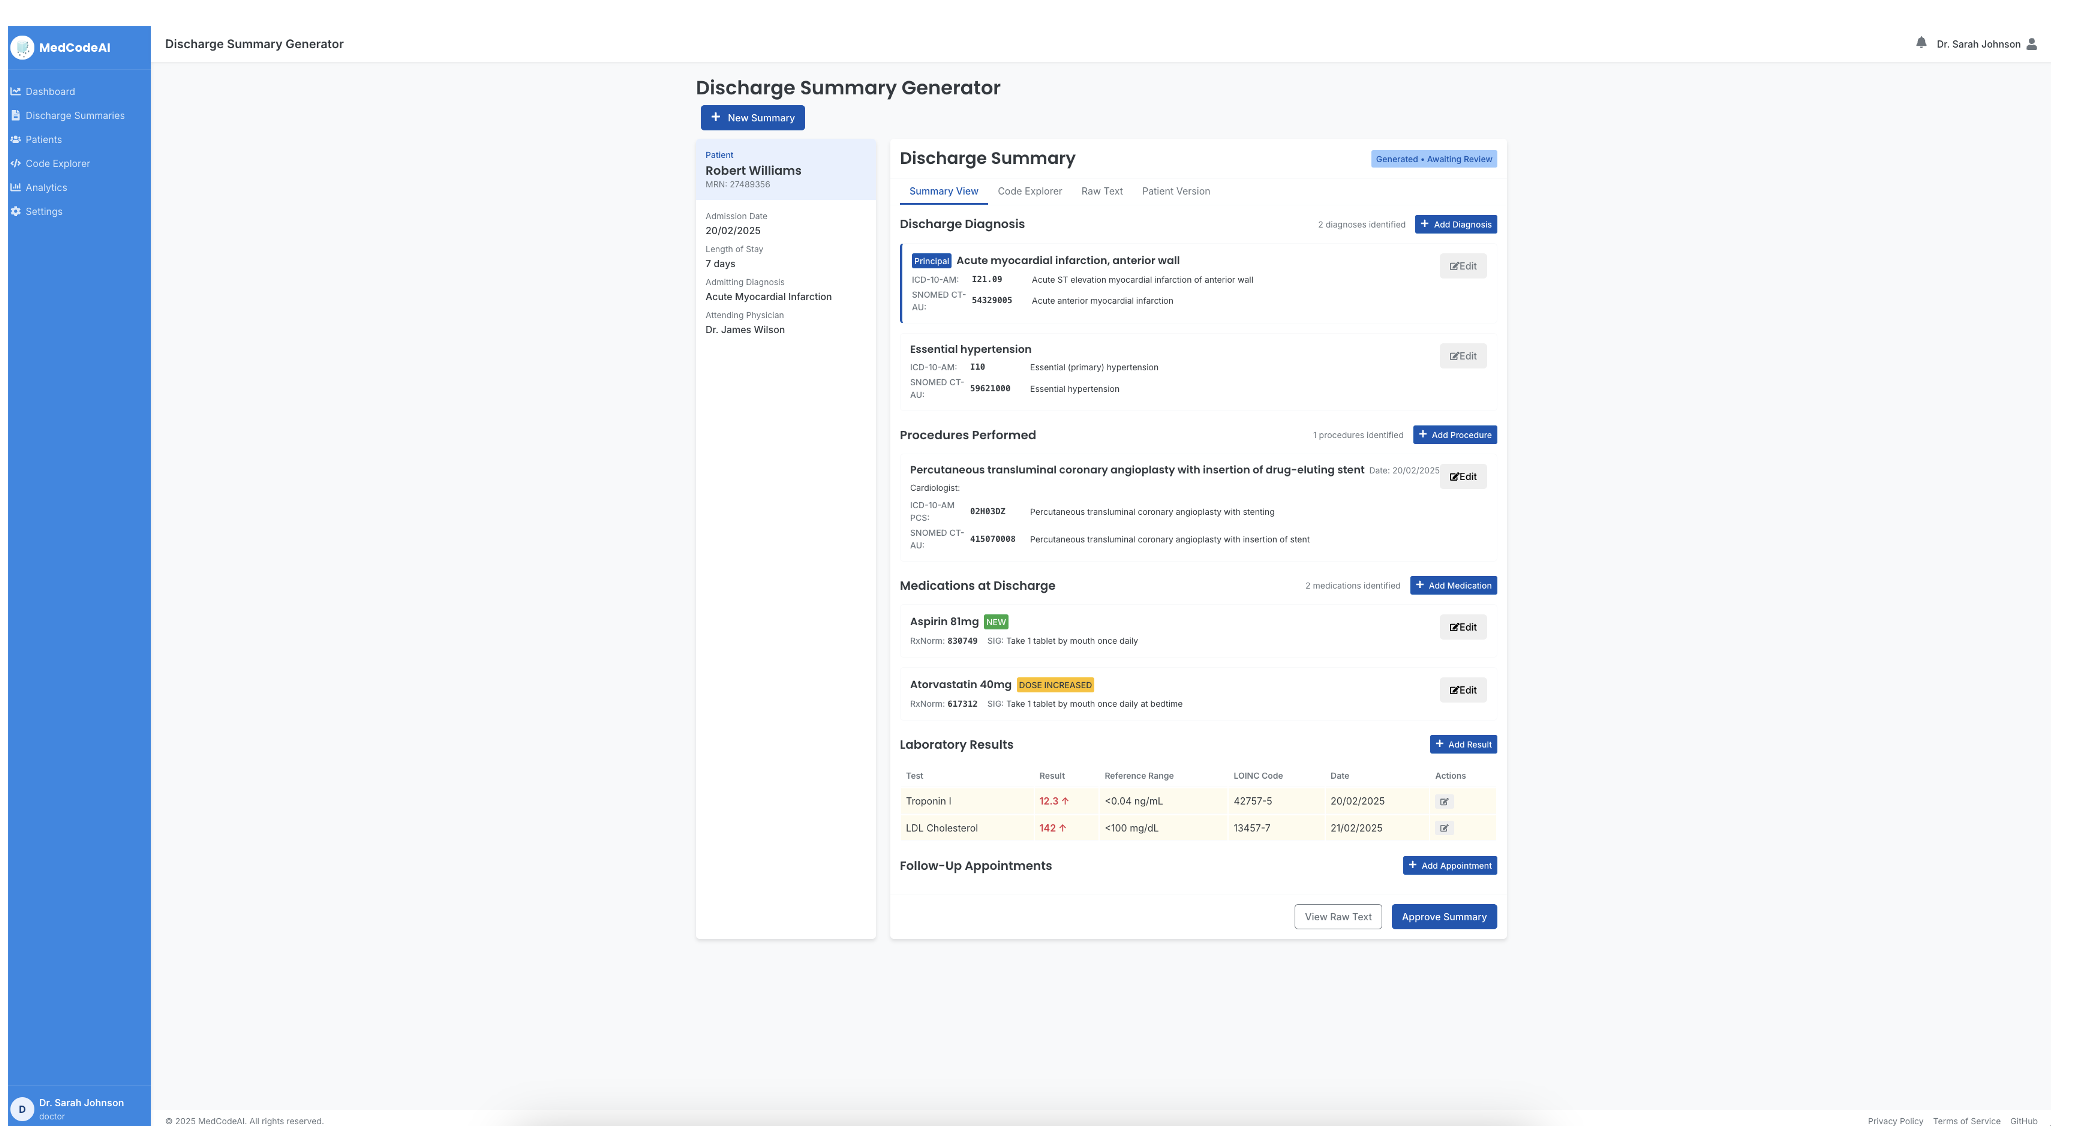2074x1140 pixels.
Task: Open Dashboard from the sidebar
Action: pos(50,91)
